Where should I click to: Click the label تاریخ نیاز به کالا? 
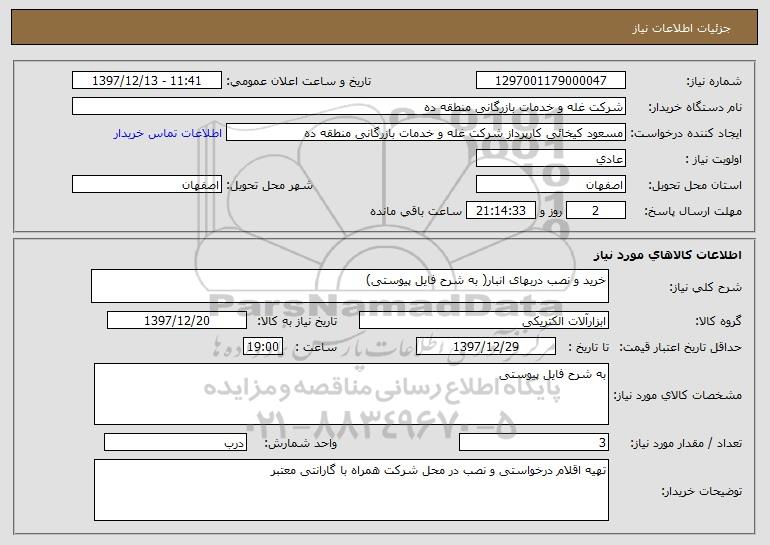click(297, 322)
